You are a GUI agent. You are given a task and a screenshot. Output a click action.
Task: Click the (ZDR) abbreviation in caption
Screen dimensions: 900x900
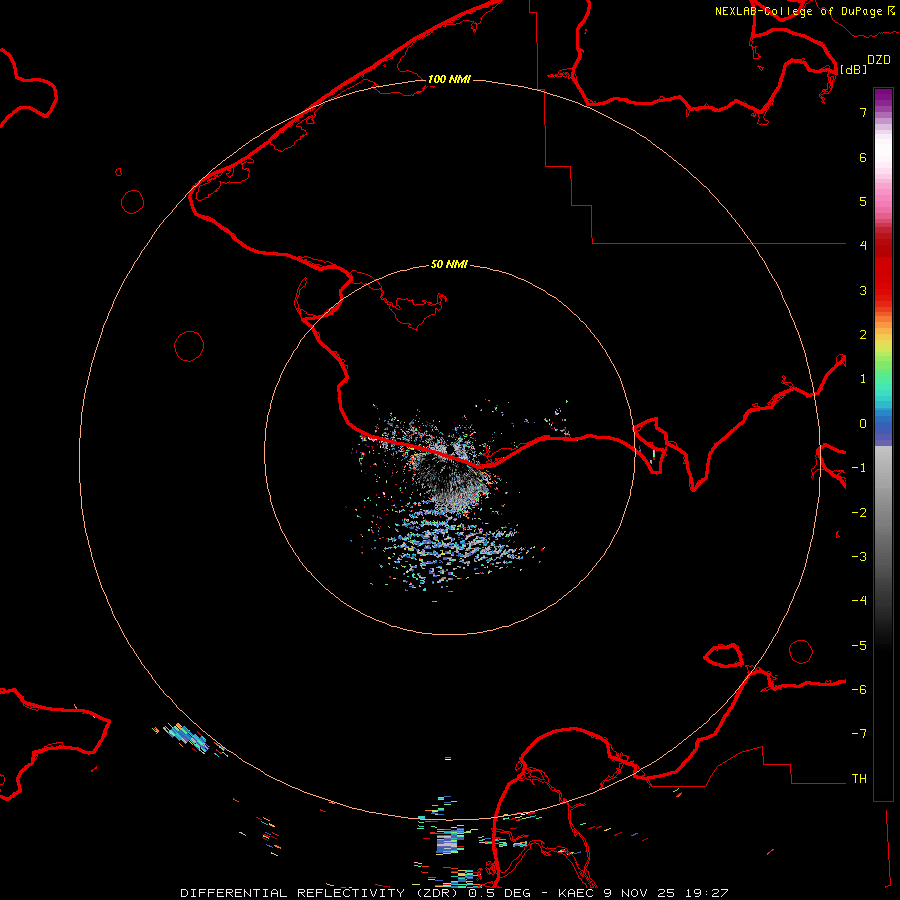pos(437,893)
